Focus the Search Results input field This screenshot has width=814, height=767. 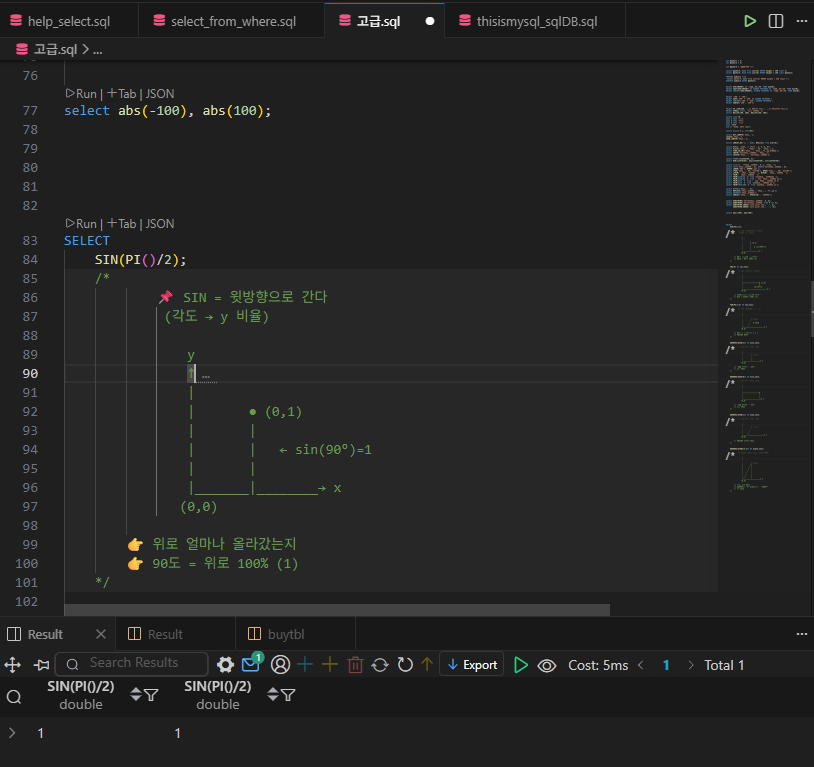(131, 663)
